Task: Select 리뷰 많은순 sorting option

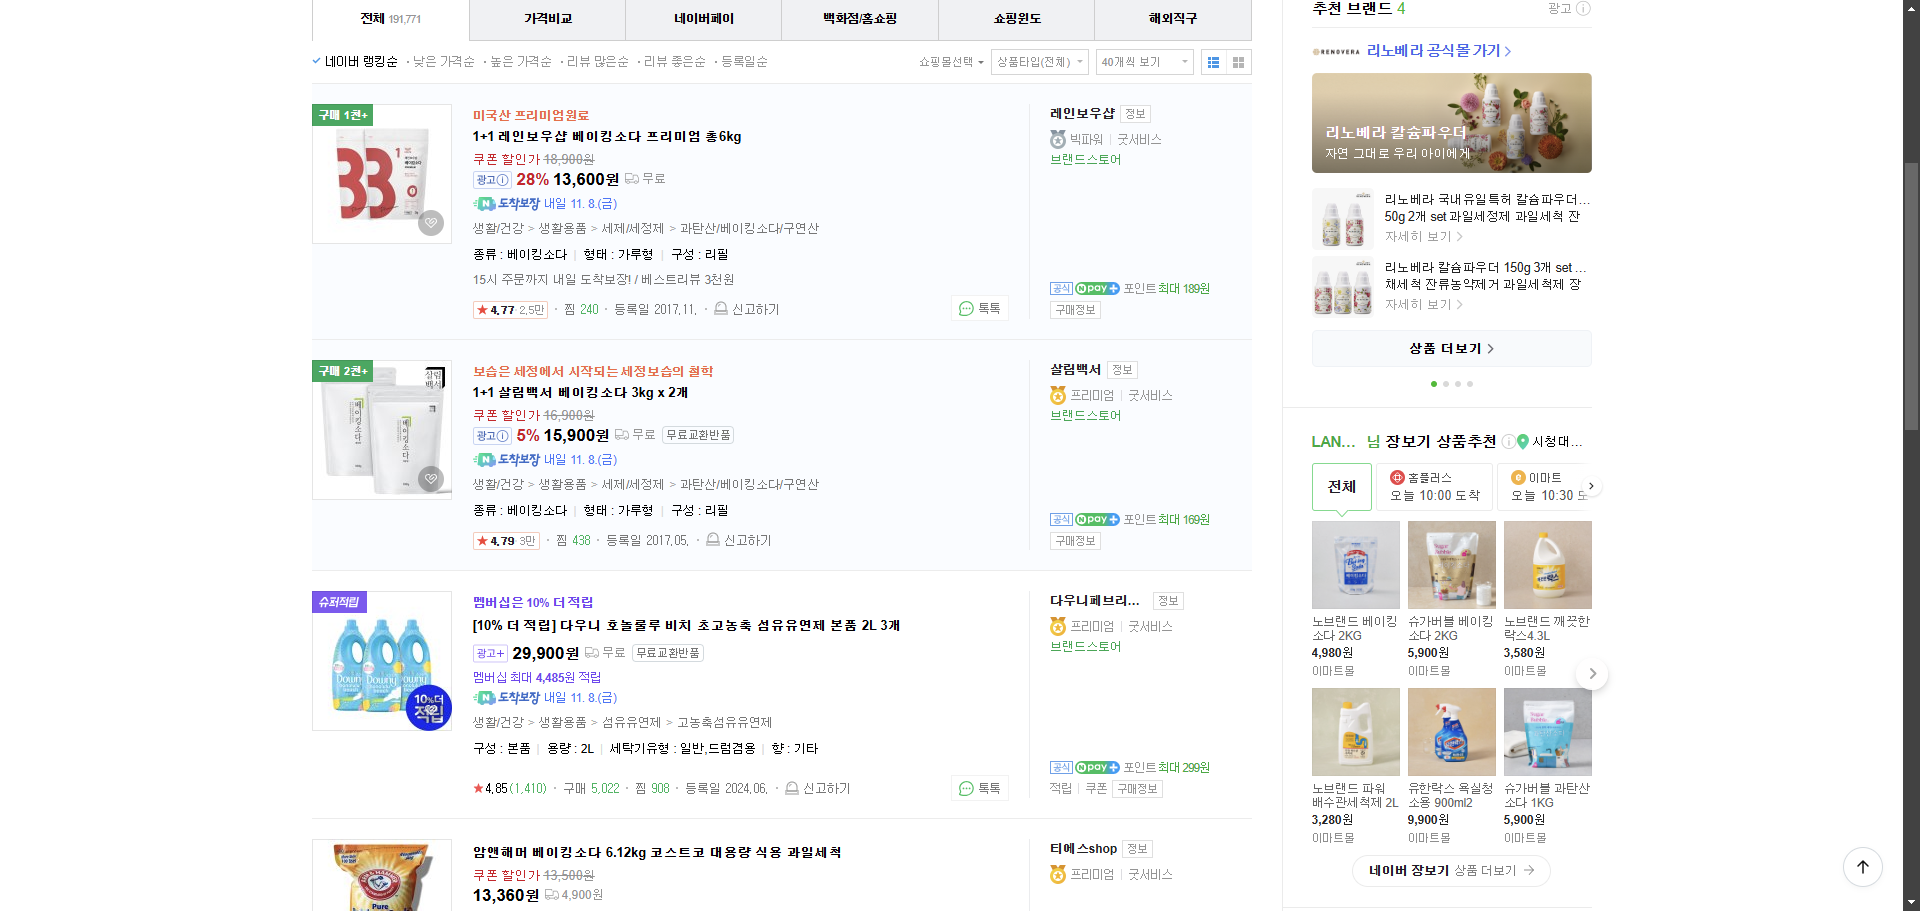Action: 597,61
